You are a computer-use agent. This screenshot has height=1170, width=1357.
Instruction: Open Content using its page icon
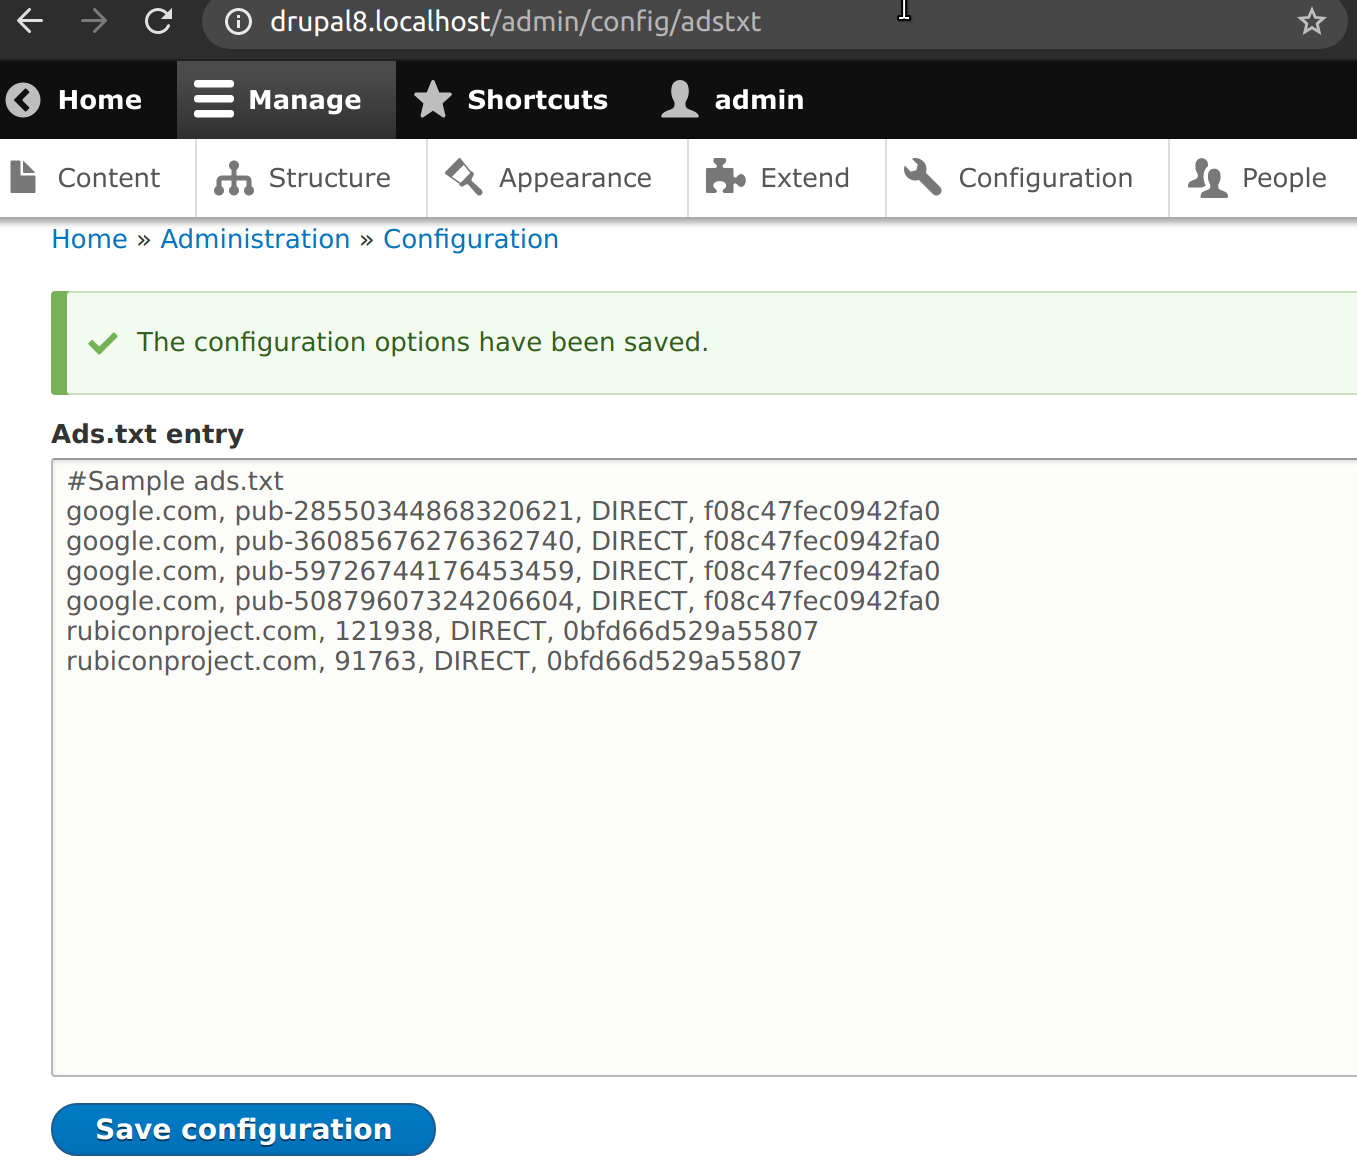(x=22, y=177)
